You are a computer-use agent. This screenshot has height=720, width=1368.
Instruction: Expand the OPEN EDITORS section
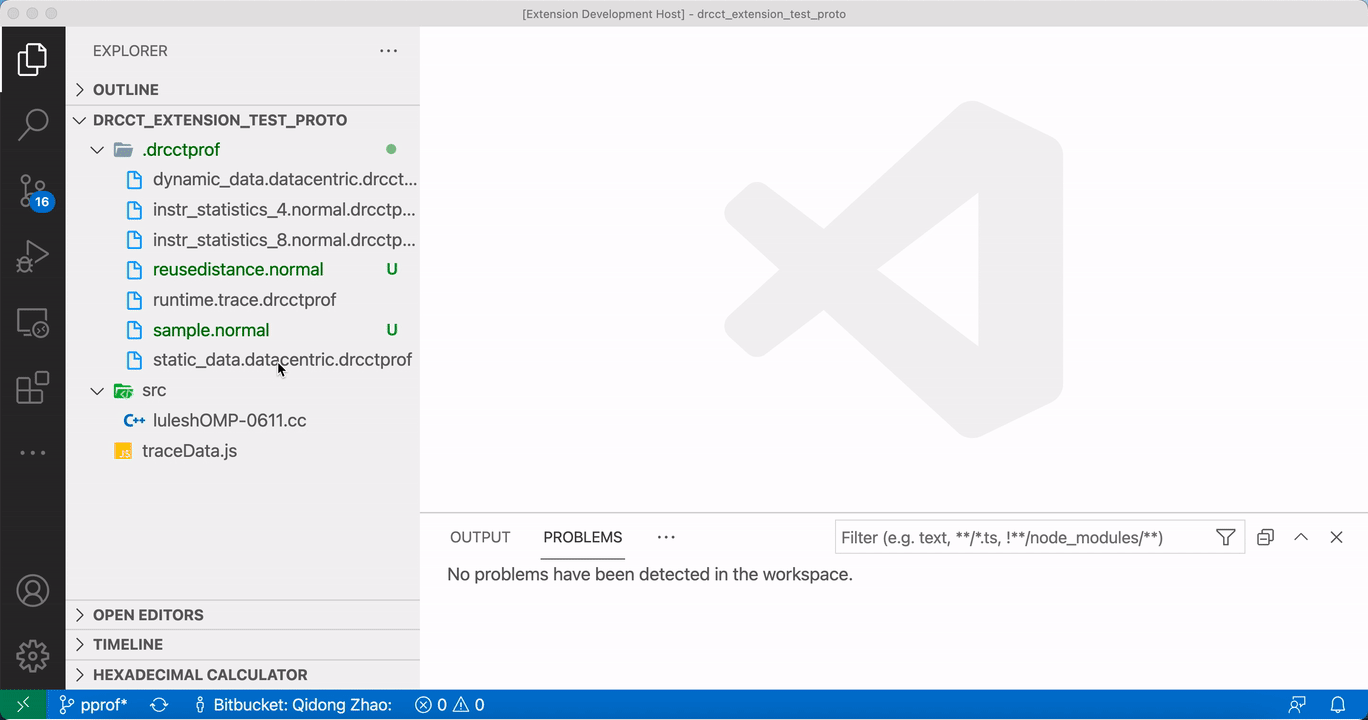pyautogui.click(x=243, y=615)
